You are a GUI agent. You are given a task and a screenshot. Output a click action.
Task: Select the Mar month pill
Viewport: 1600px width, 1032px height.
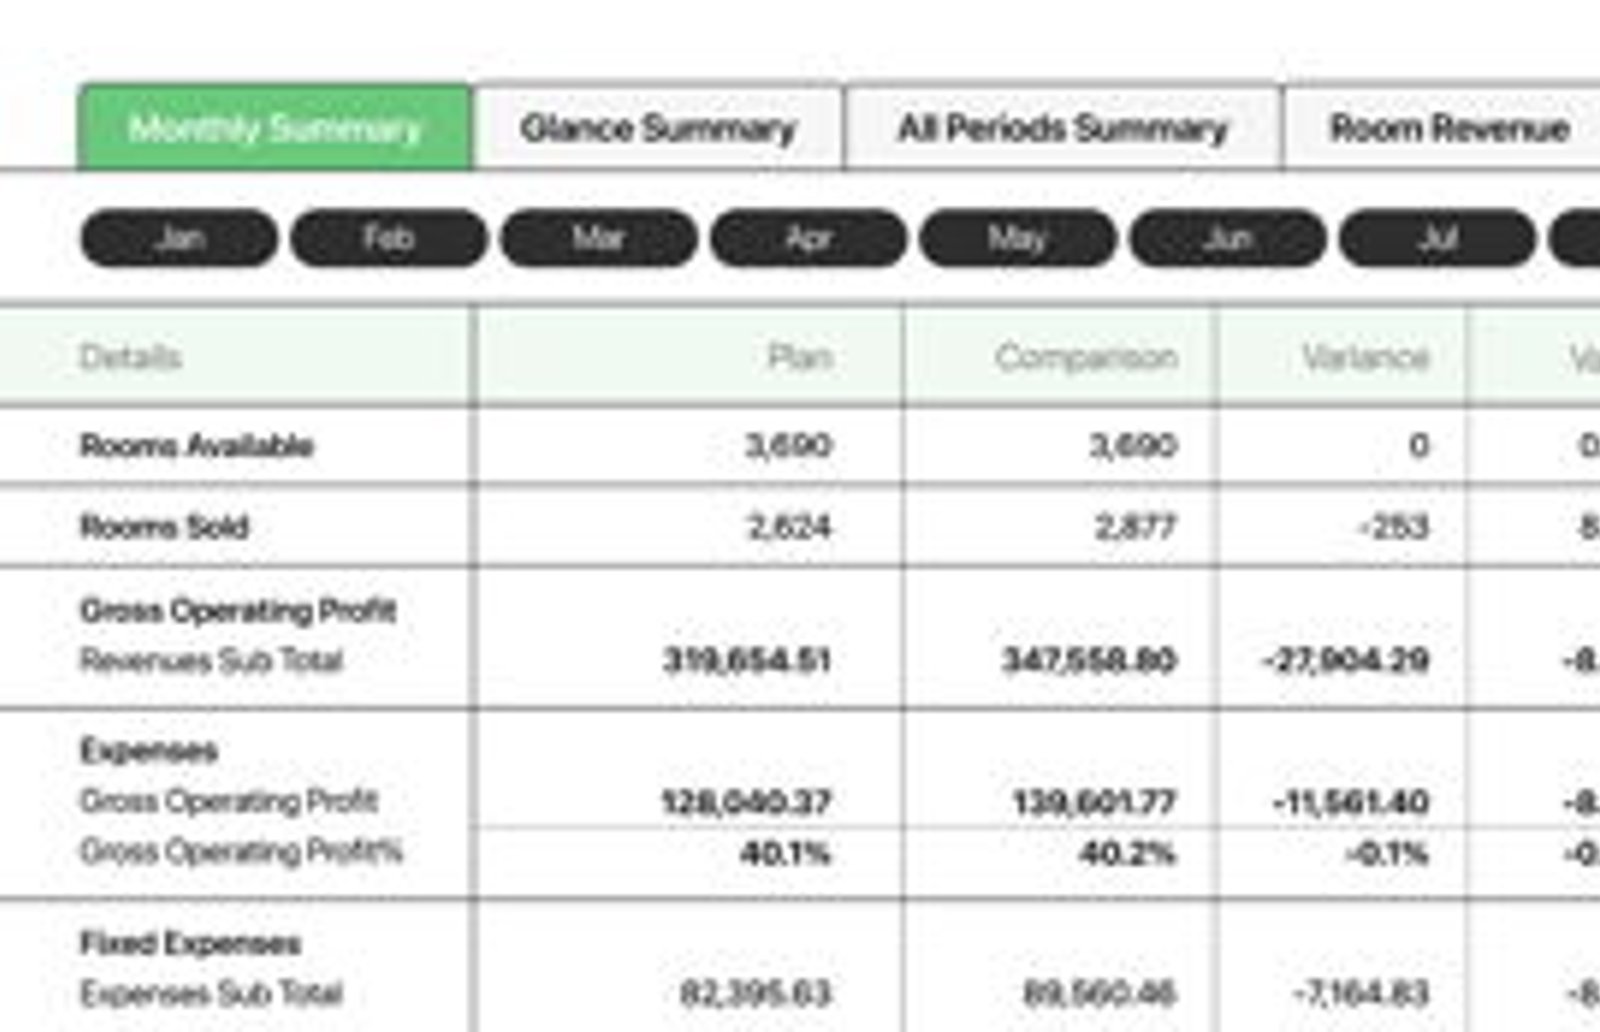(x=598, y=238)
